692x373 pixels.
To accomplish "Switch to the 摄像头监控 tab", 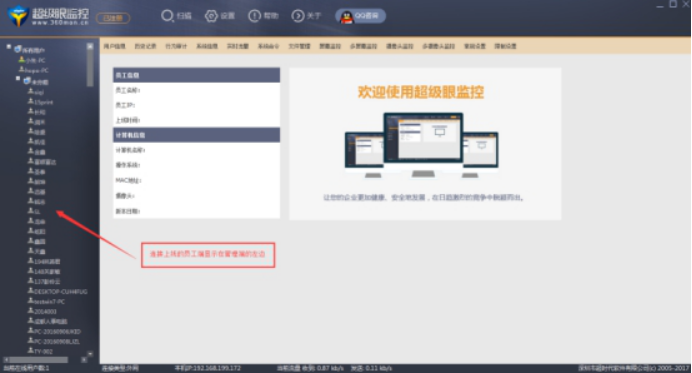I will pos(400,46).
